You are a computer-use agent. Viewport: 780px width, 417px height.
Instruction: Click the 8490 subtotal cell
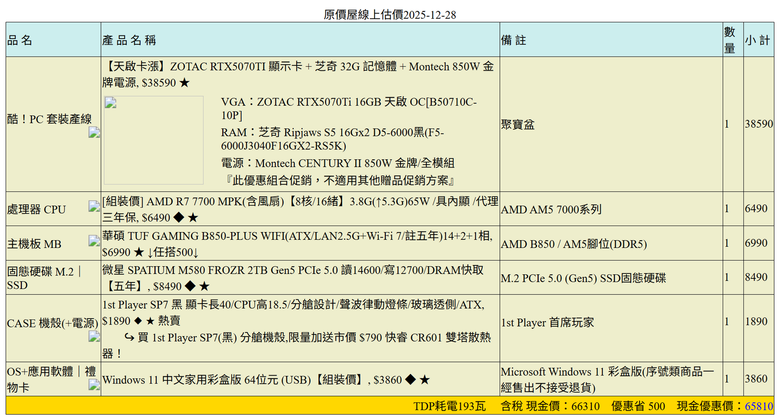[x=759, y=278]
